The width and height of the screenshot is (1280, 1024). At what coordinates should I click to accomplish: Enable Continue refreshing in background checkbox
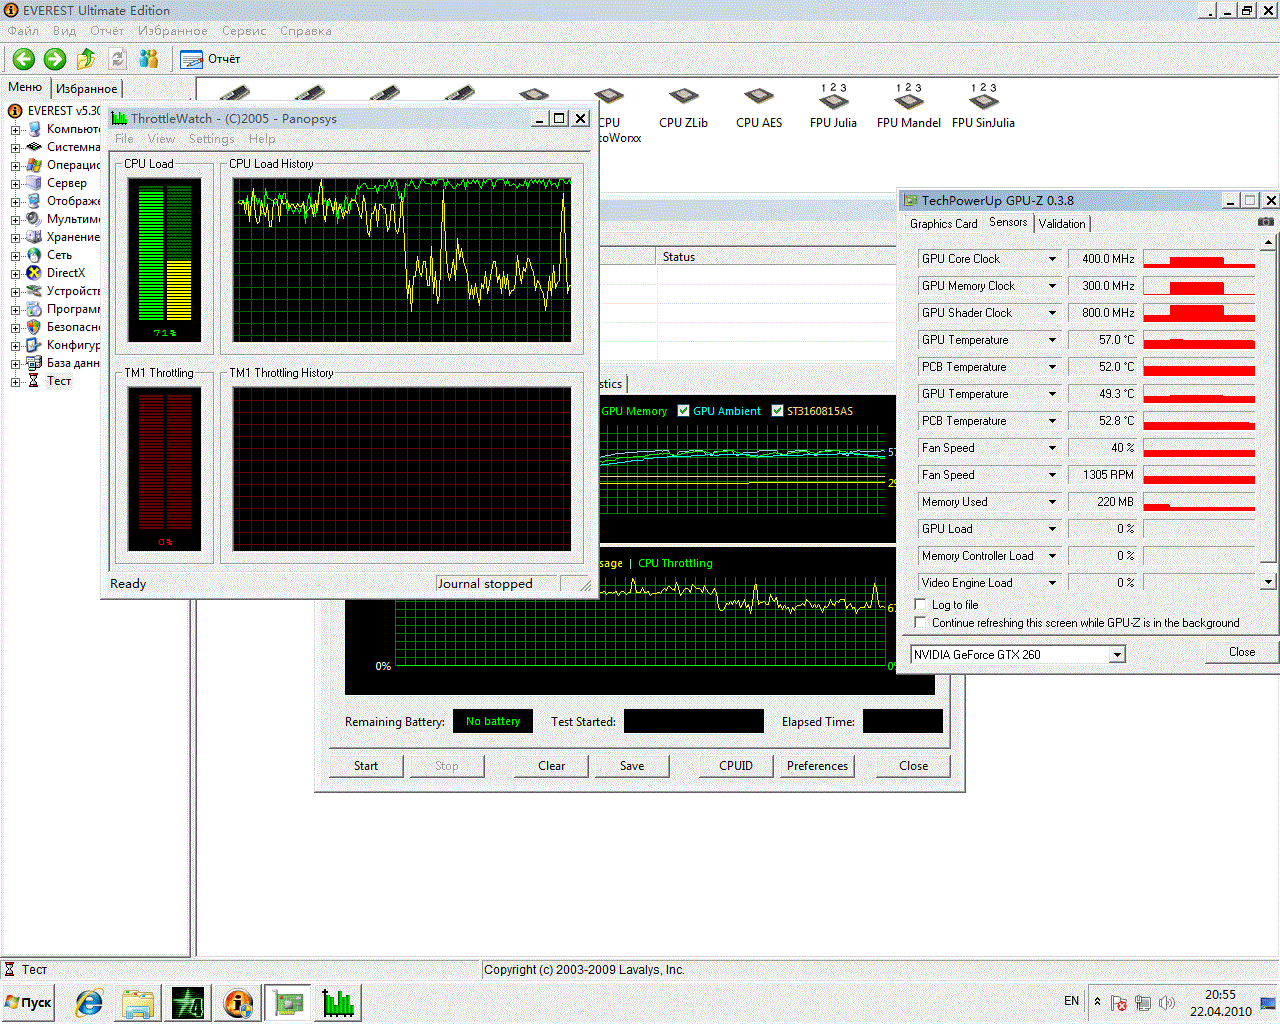tap(920, 623)
